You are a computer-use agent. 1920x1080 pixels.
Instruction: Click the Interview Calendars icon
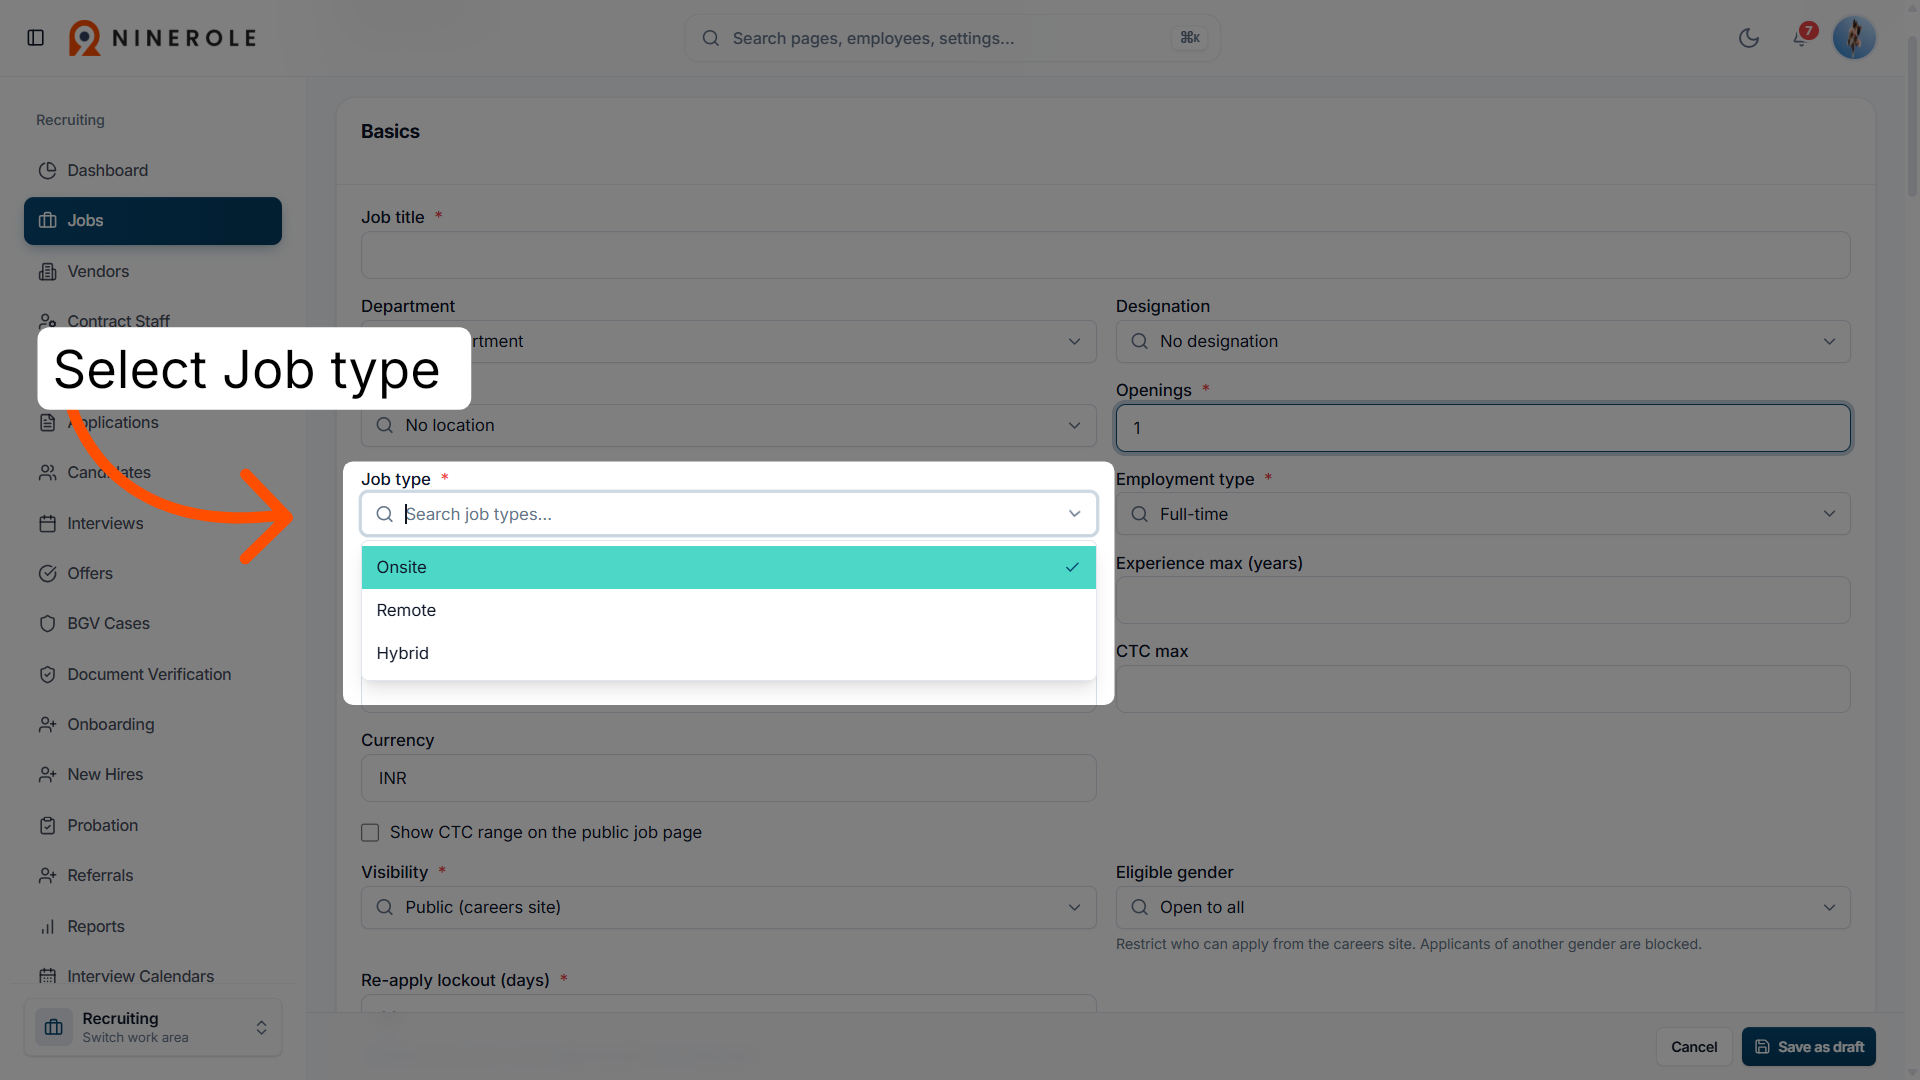[x=47, y=977]
